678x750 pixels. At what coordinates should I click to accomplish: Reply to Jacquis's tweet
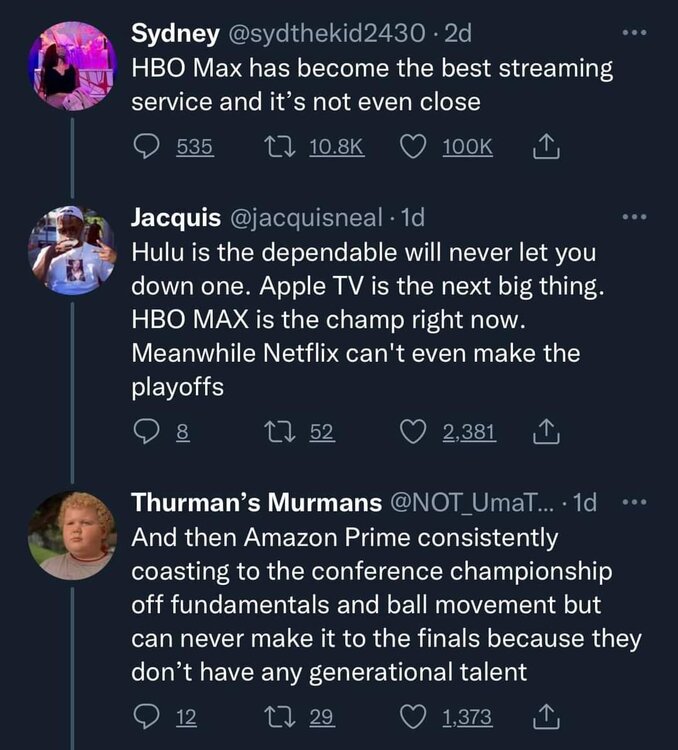click(x=146, y=431)
